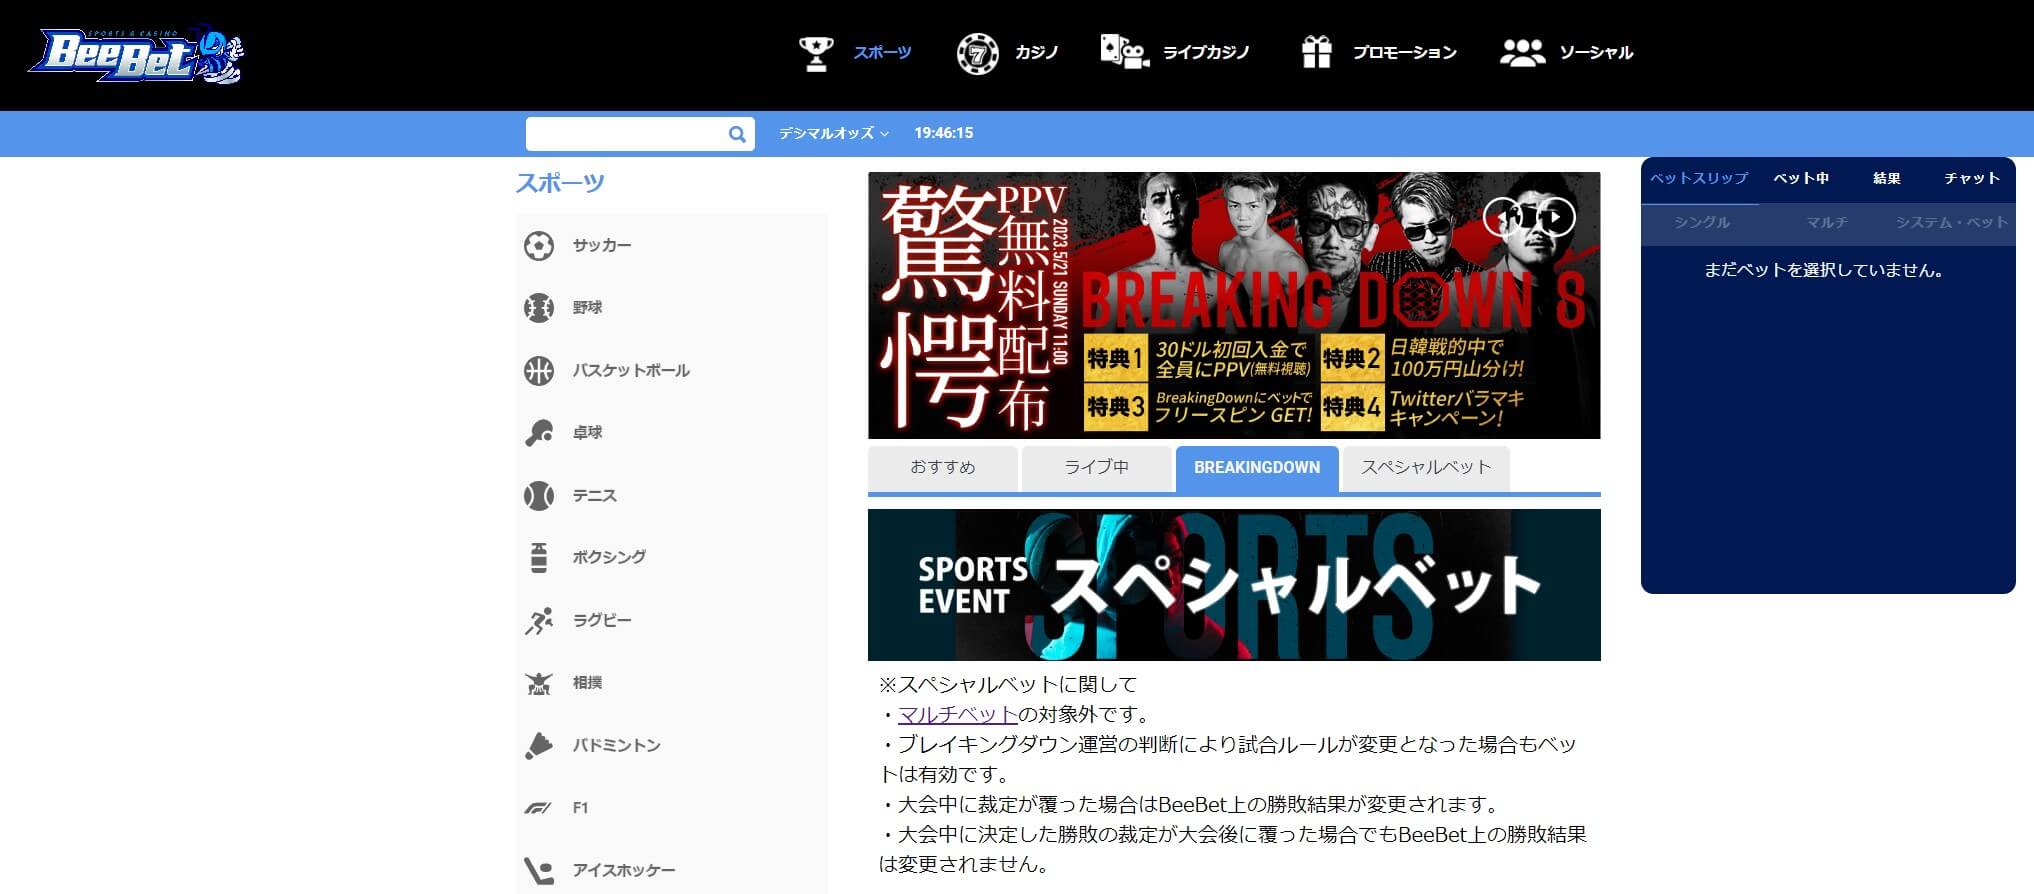Open the テニス sports category
Screen dimensions: 2034x894
click(594, 496)
